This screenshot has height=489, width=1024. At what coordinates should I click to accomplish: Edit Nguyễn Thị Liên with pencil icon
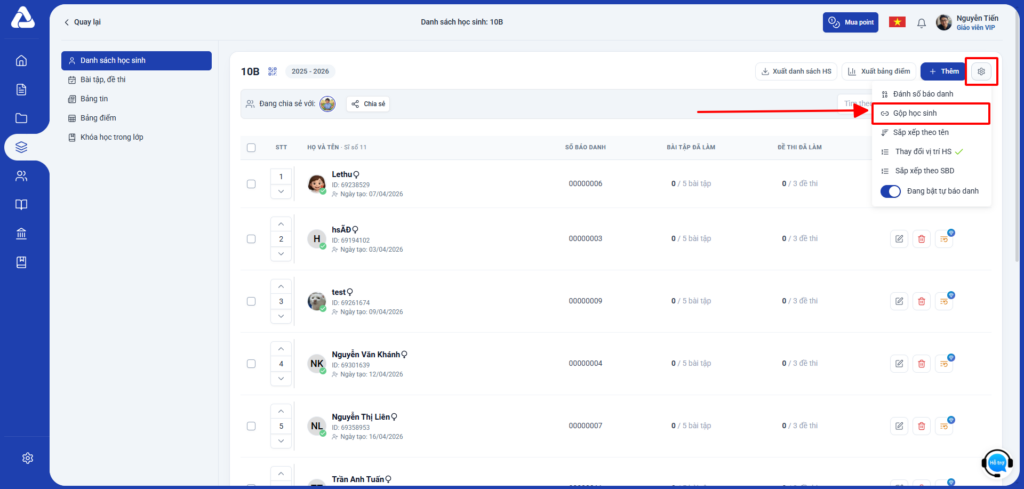coord(899,426)
